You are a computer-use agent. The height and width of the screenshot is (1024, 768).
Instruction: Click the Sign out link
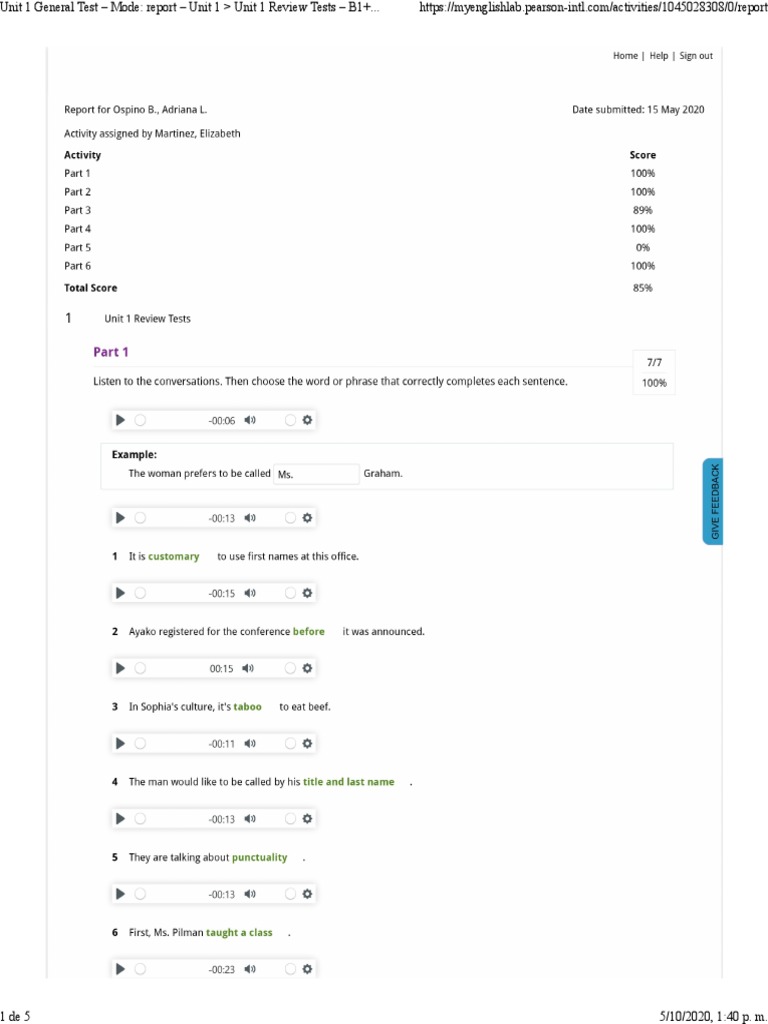tap(696, 56)
